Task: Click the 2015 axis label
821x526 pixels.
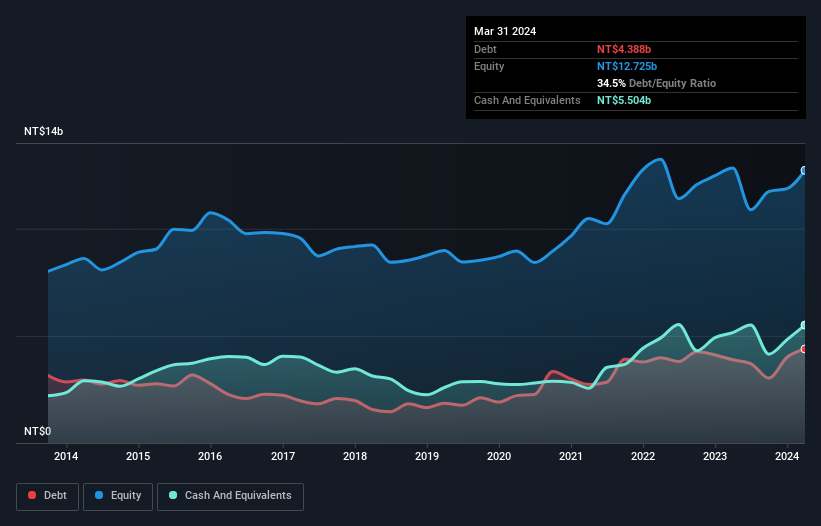Action: [x=138, y=456]
